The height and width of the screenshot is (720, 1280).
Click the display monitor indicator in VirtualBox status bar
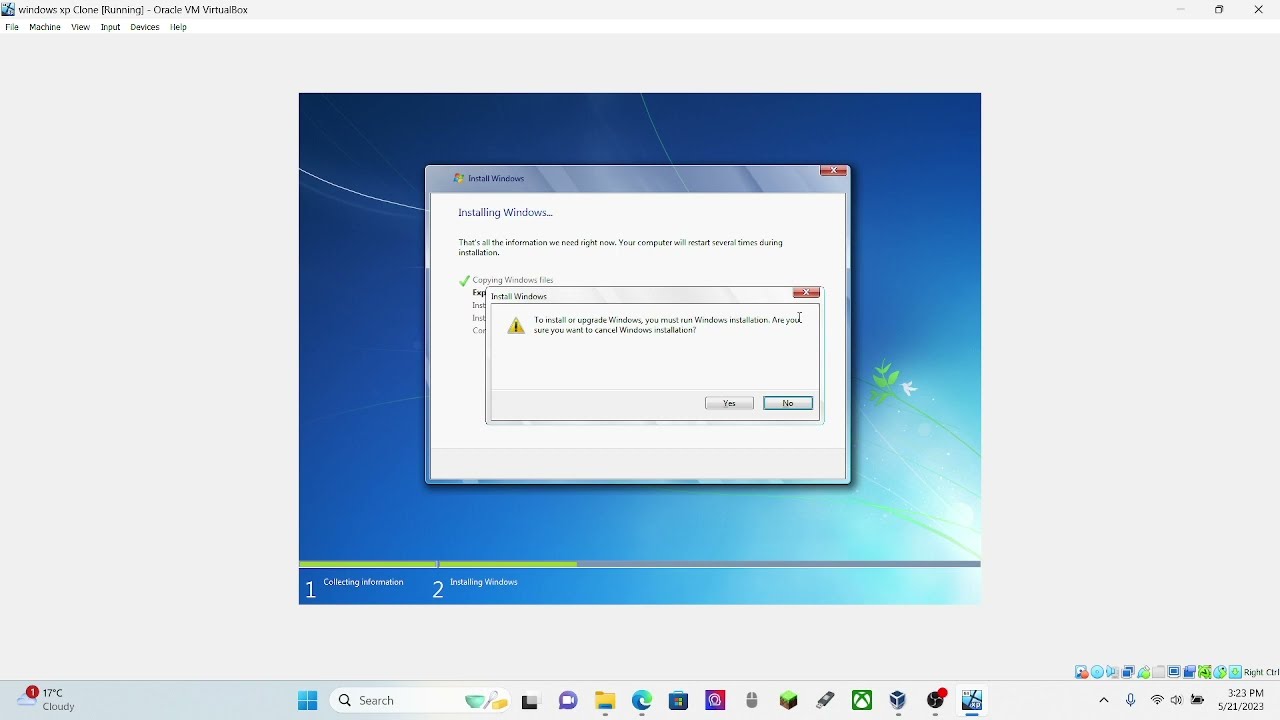(1174, 672)
